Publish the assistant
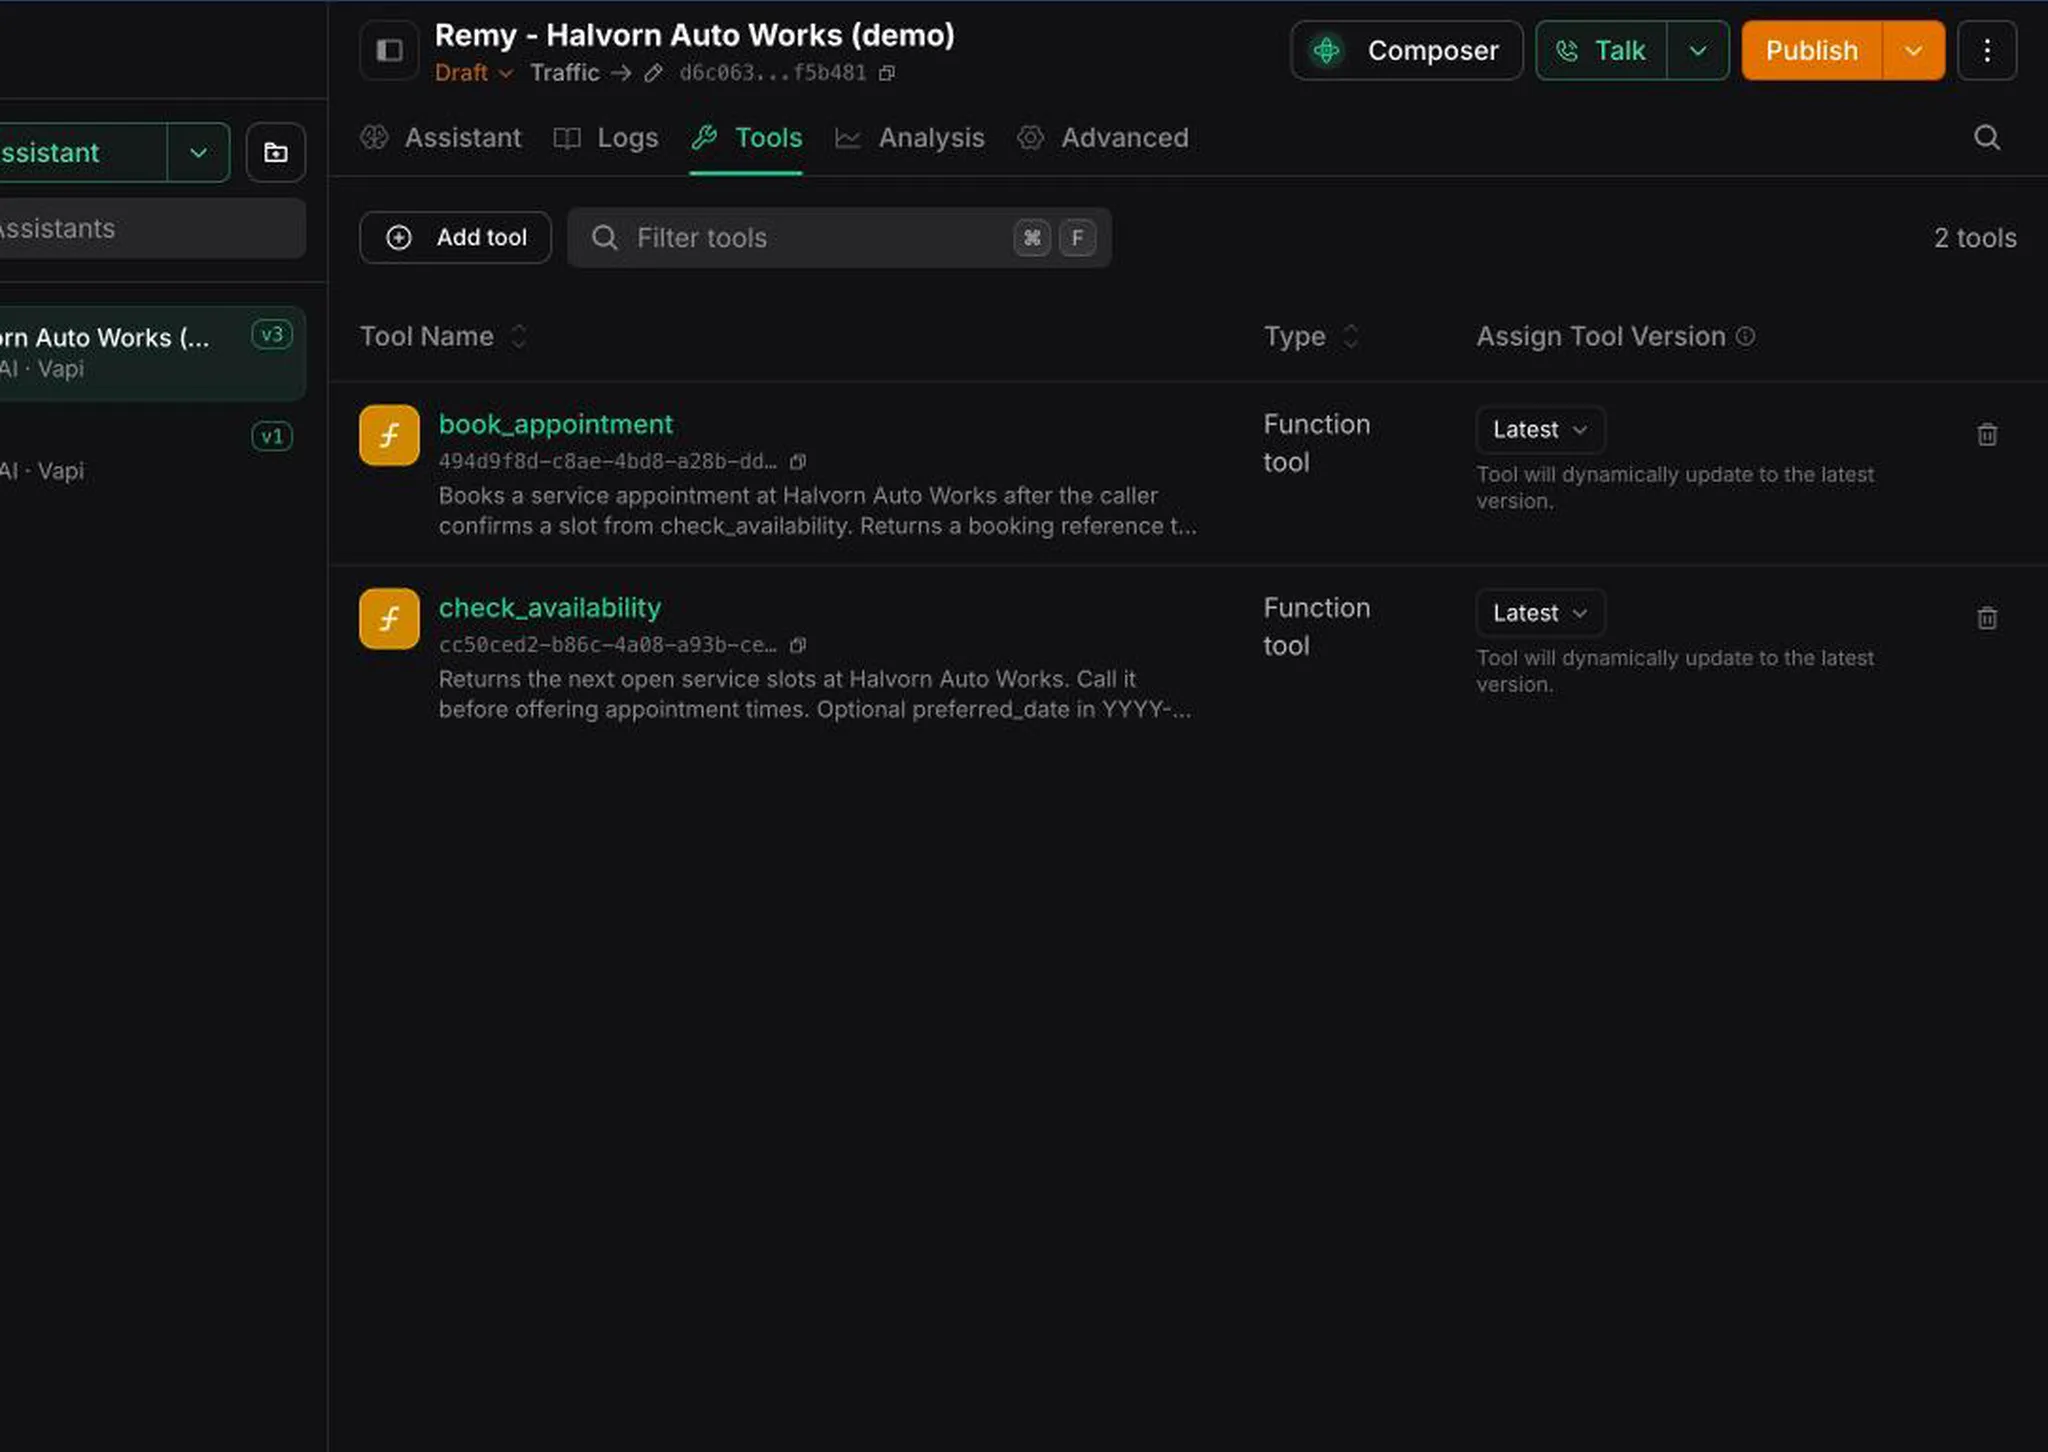Viewport: 2048px width, 1452px height. coord(1811,50)
